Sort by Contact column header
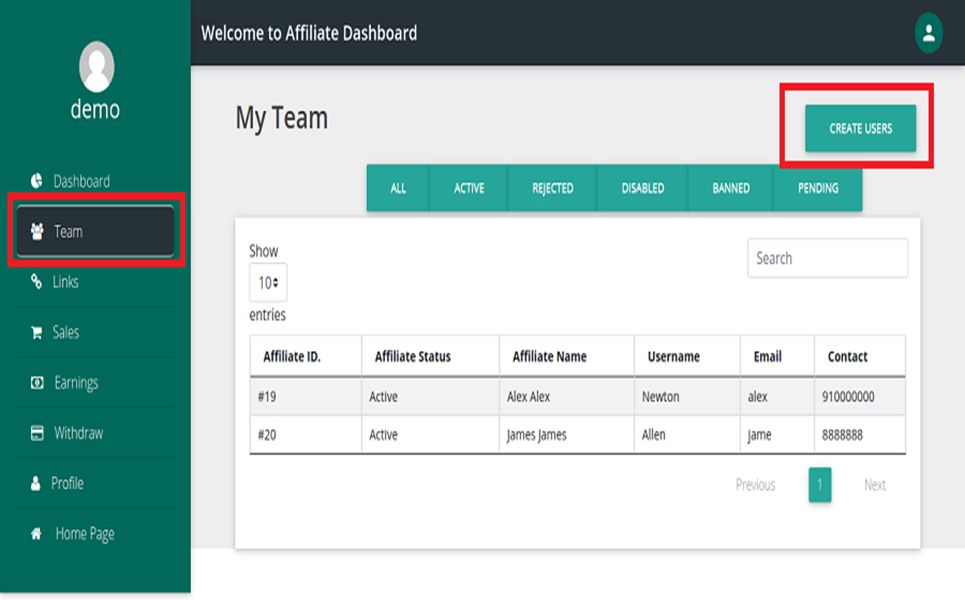Image resolution: width=965 pixels, height=600 pixels. click(860, 356)
